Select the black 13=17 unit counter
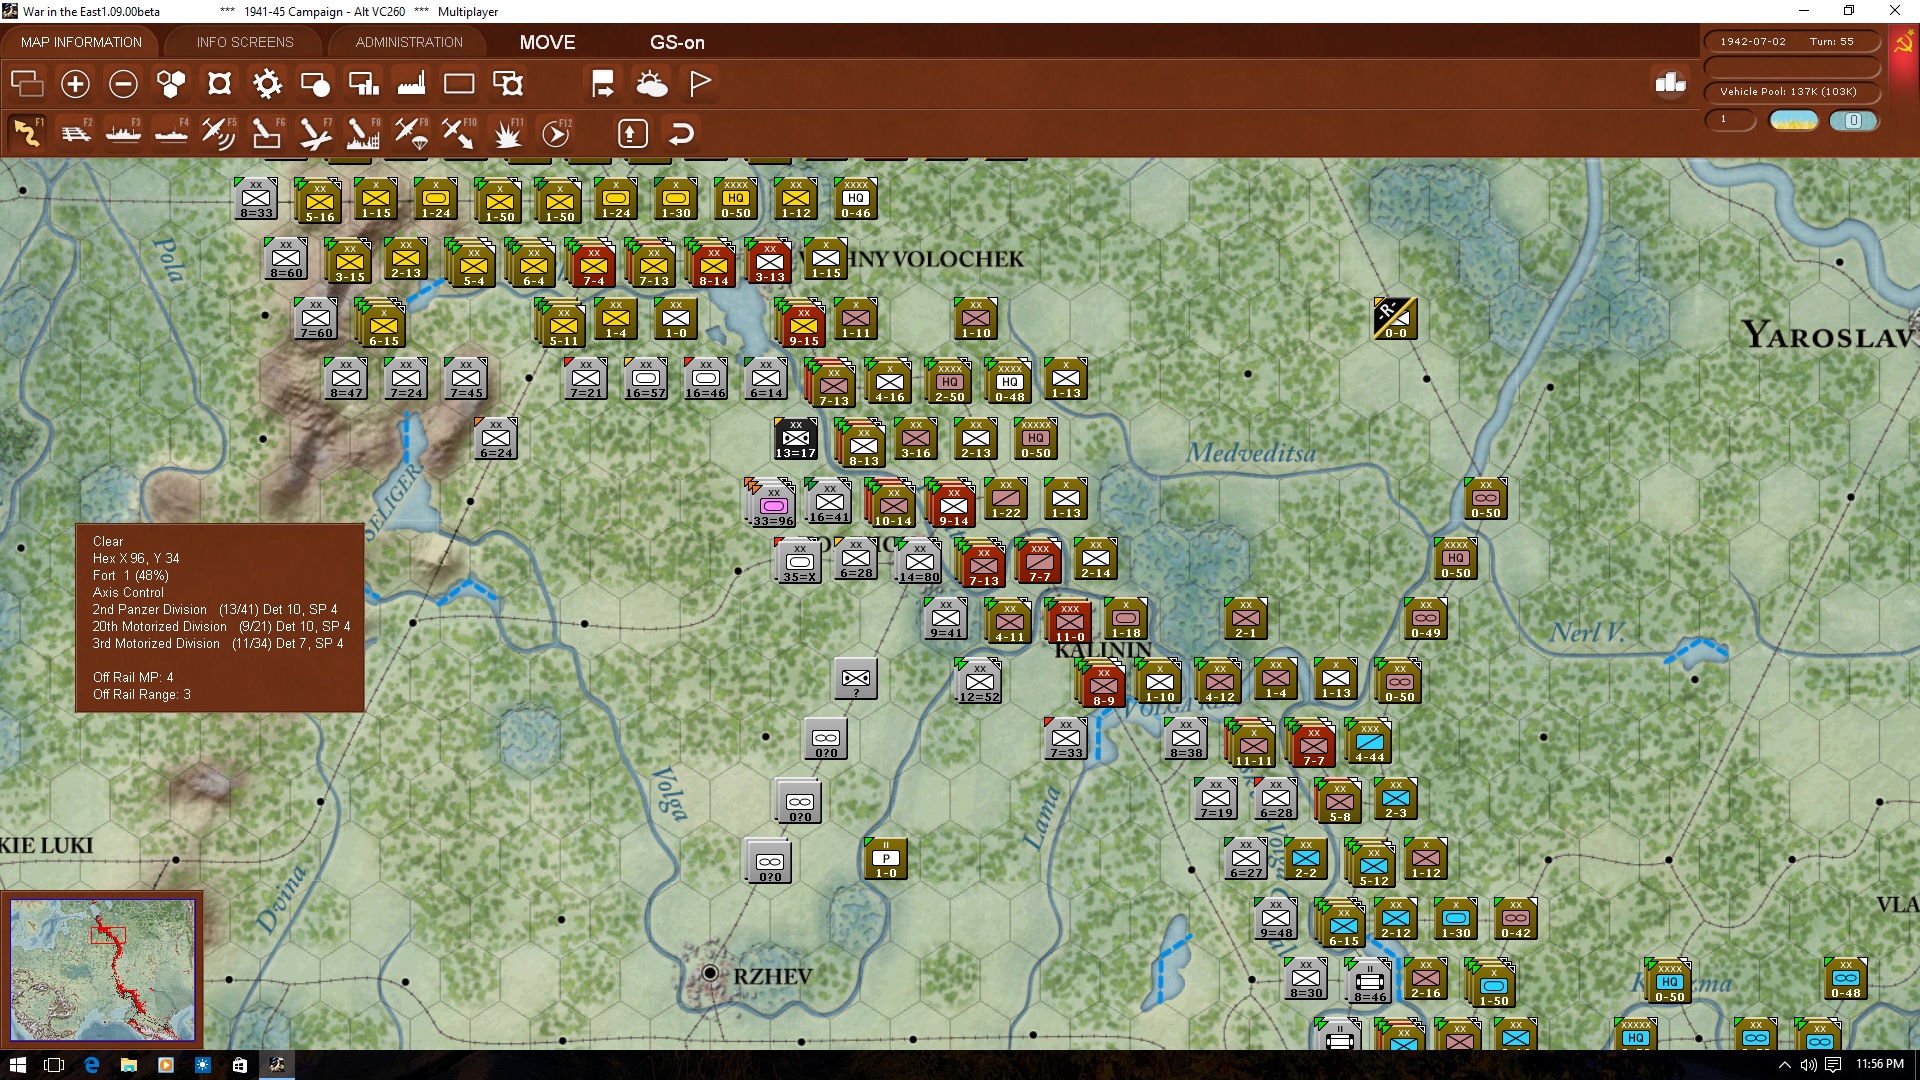The image size is (1920, 1080). click(x=795, y=438)
